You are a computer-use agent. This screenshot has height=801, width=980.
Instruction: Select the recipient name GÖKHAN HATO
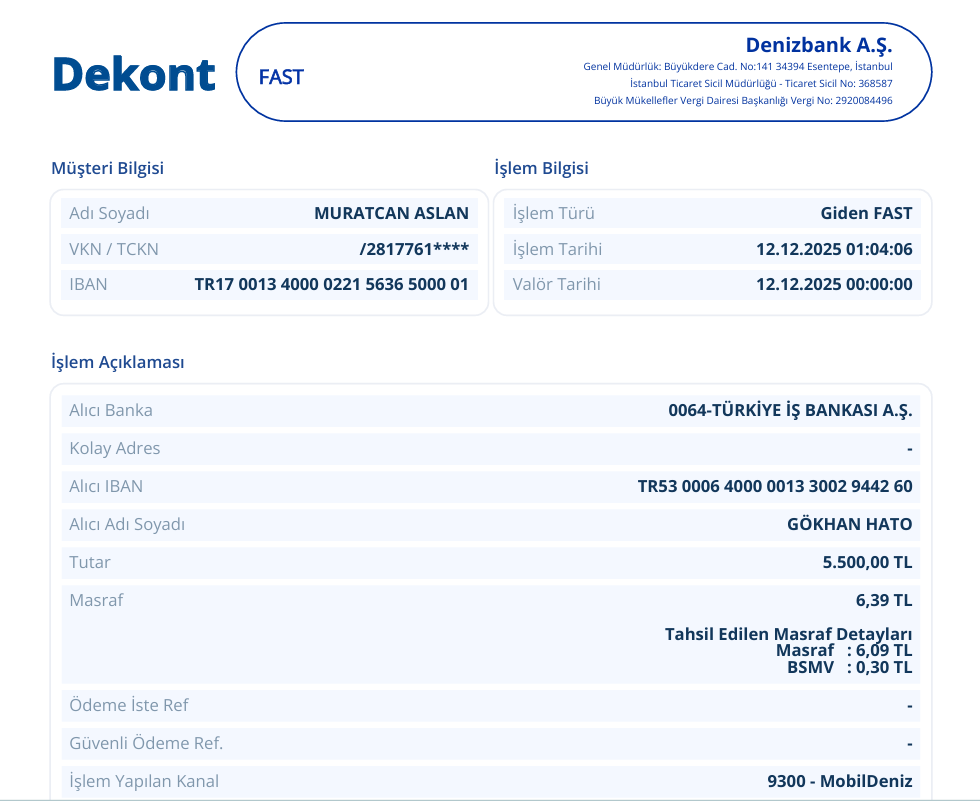click(849, 524)
